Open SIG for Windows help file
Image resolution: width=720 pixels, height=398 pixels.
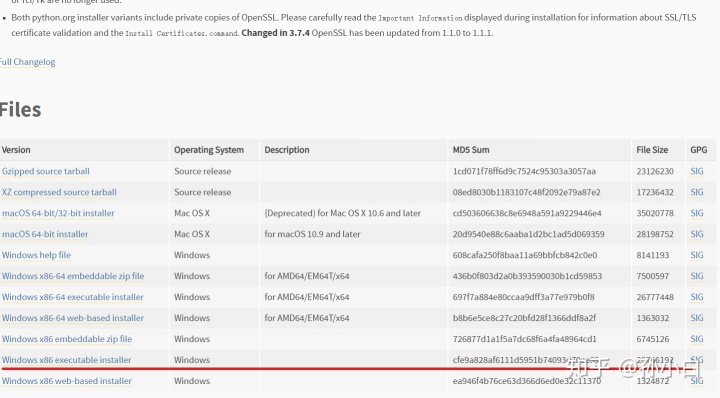[697, 255]
